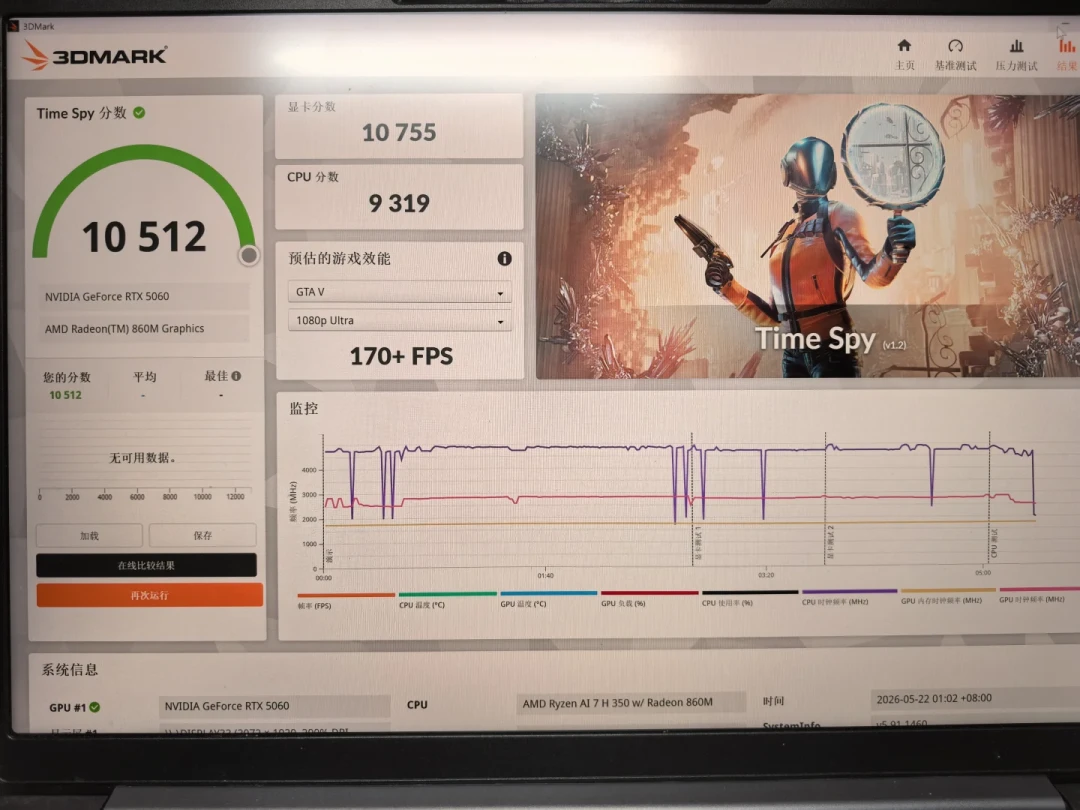Toggle the CPU 时钟频率 (MHz) legend entry

coord(849,596)
